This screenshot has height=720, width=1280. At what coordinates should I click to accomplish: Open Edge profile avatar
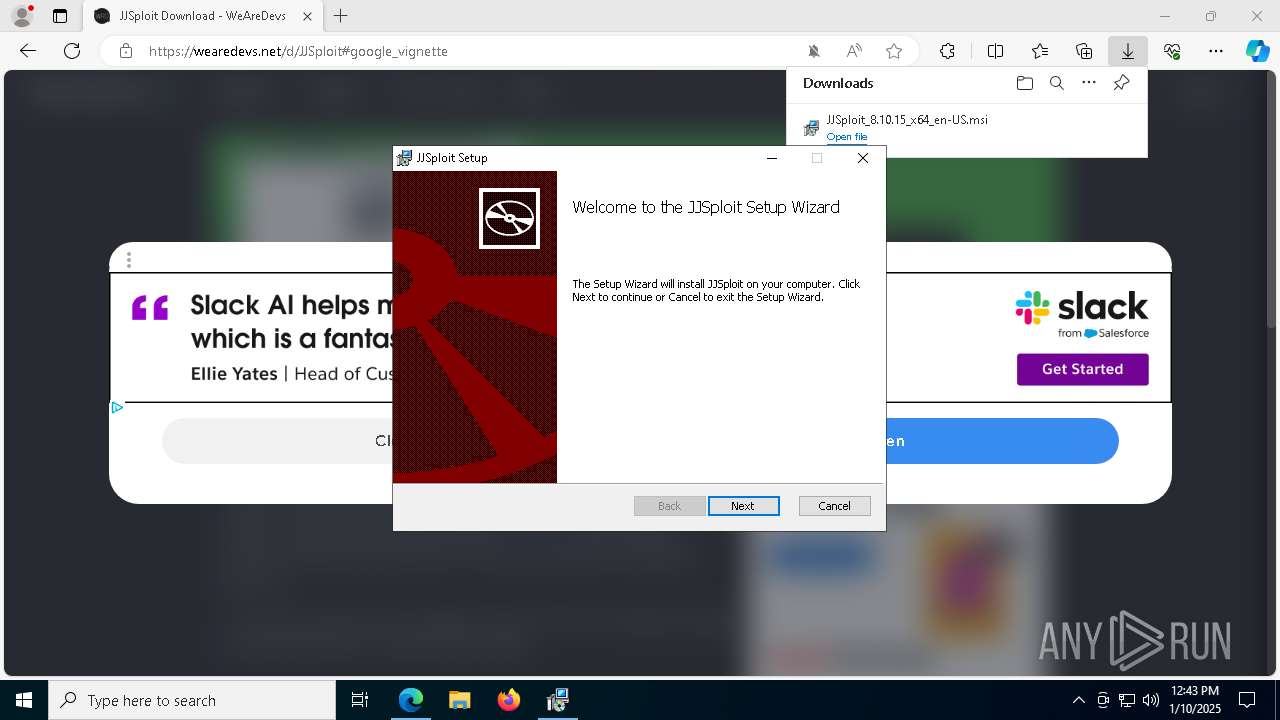coord(22,16)
